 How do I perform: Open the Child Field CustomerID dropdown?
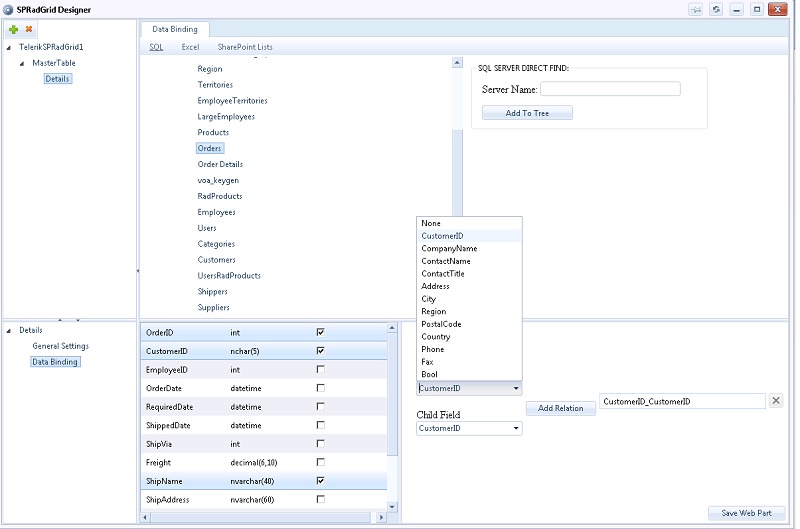(x=516, y=428)
